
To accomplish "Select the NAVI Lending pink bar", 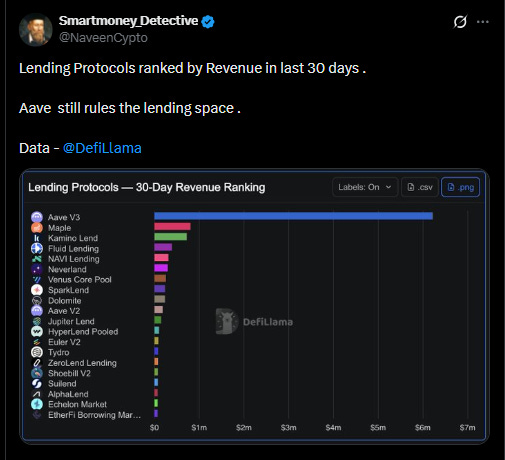I will [161, 258].
